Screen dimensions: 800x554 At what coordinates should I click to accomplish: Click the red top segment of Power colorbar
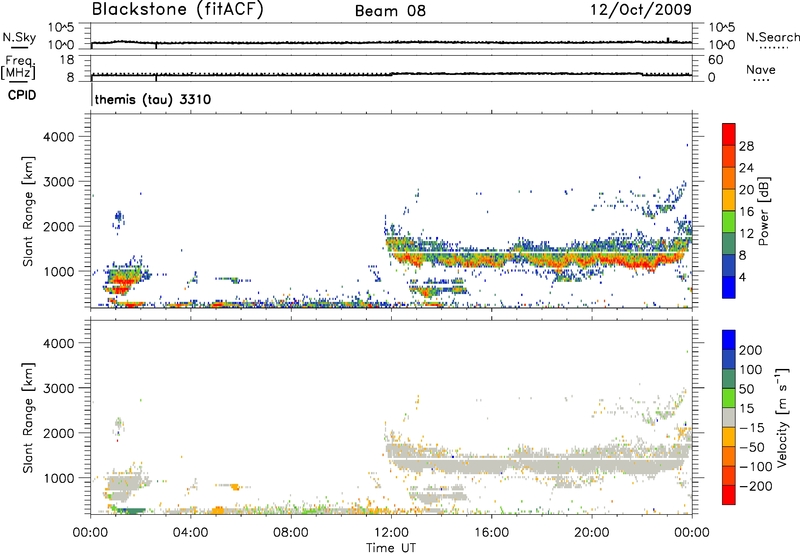pyautogui.click(x=729, y=135)
